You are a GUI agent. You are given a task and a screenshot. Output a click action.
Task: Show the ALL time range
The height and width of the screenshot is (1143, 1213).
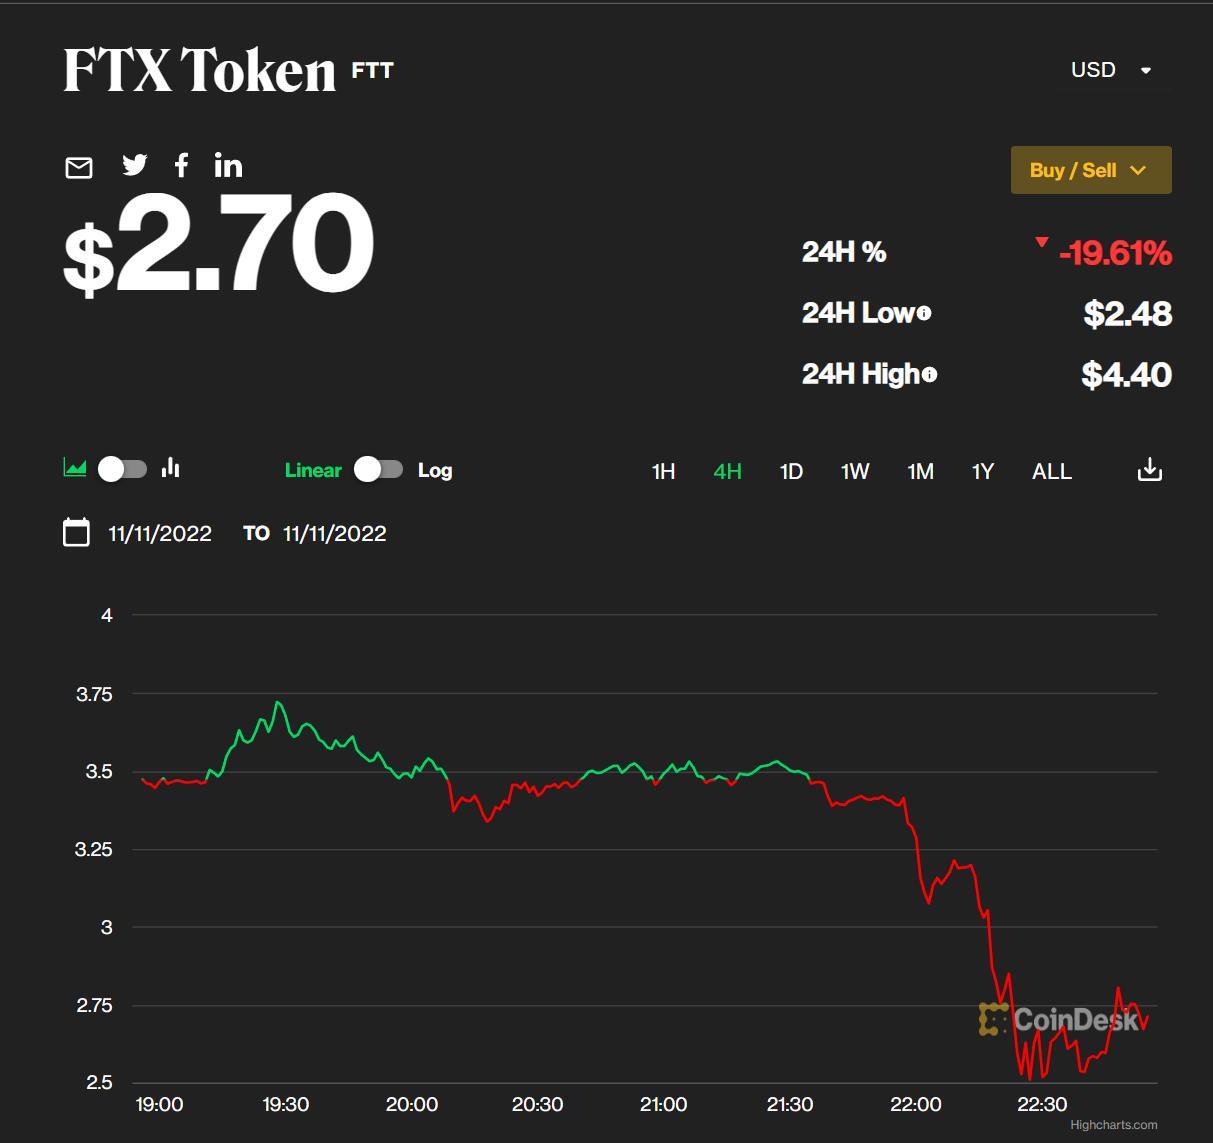click(1051, 471)
